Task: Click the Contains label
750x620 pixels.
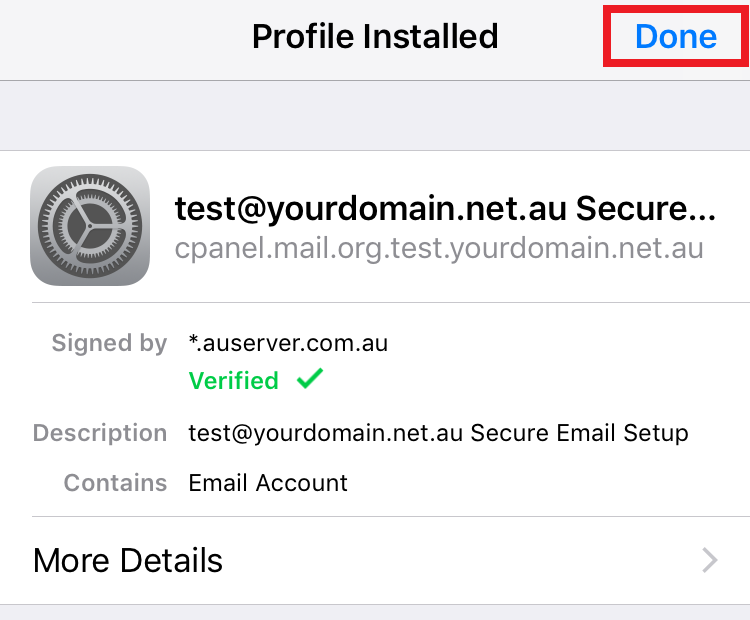Action: coord(115,483)
